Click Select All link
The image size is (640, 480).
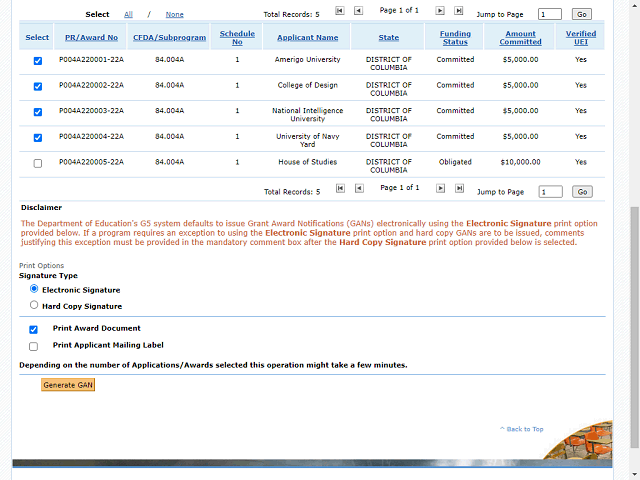click(128, 15)
